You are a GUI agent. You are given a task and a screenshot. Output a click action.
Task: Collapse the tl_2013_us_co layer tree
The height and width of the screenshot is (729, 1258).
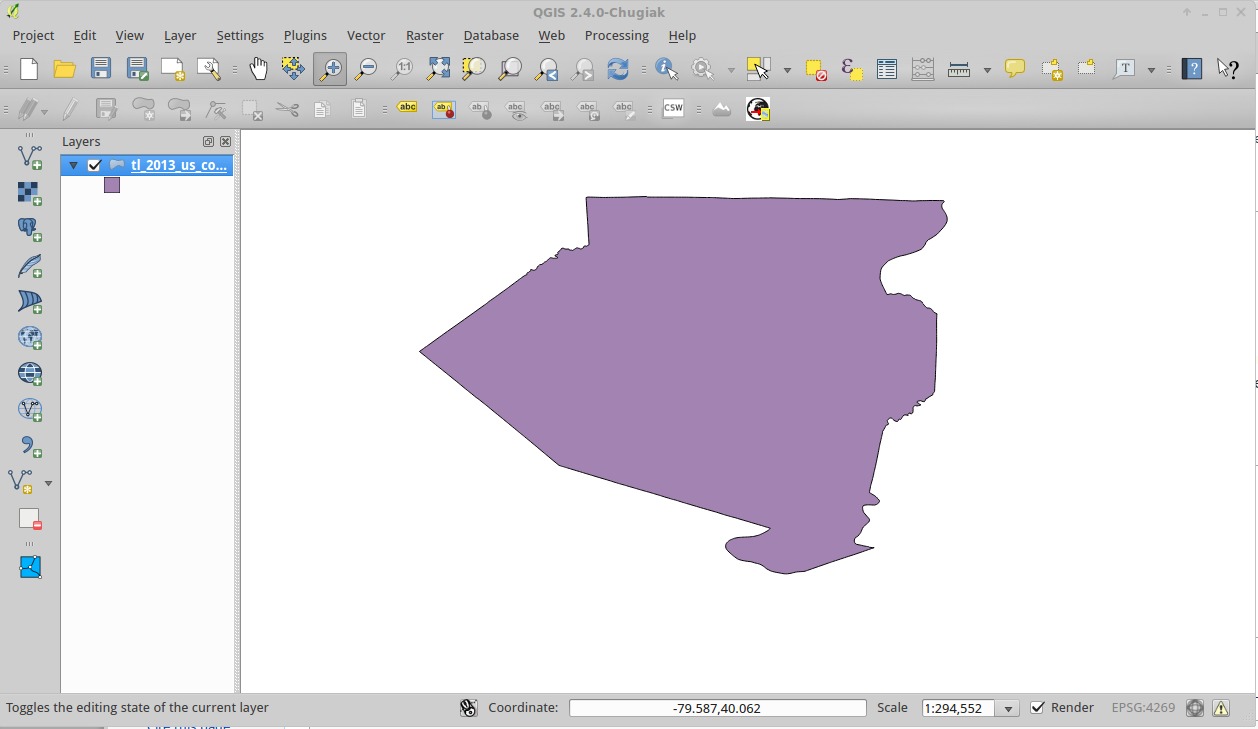point(73,166)
